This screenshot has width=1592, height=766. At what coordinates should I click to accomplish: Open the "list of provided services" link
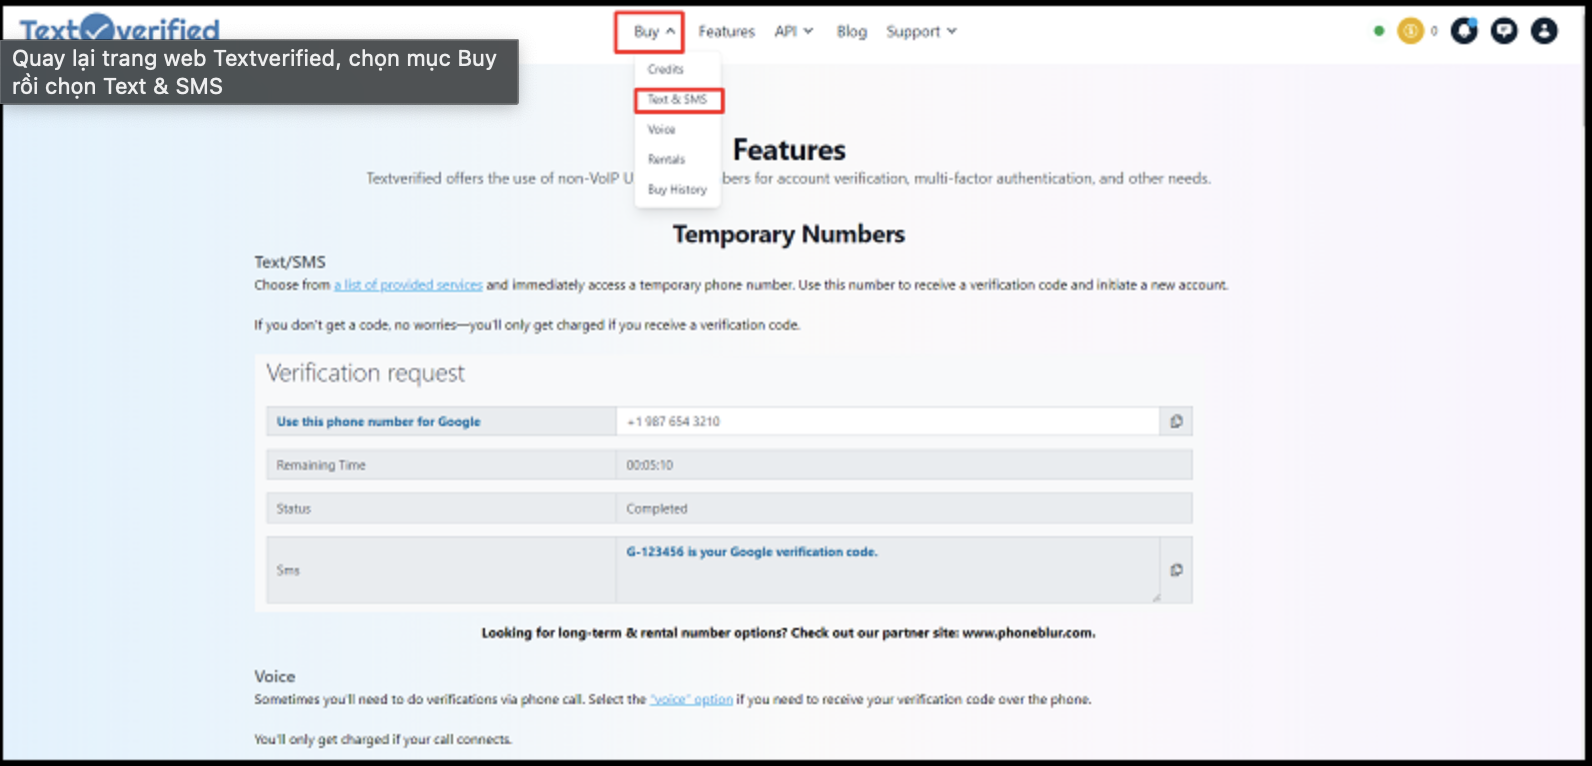coord(408,285)
